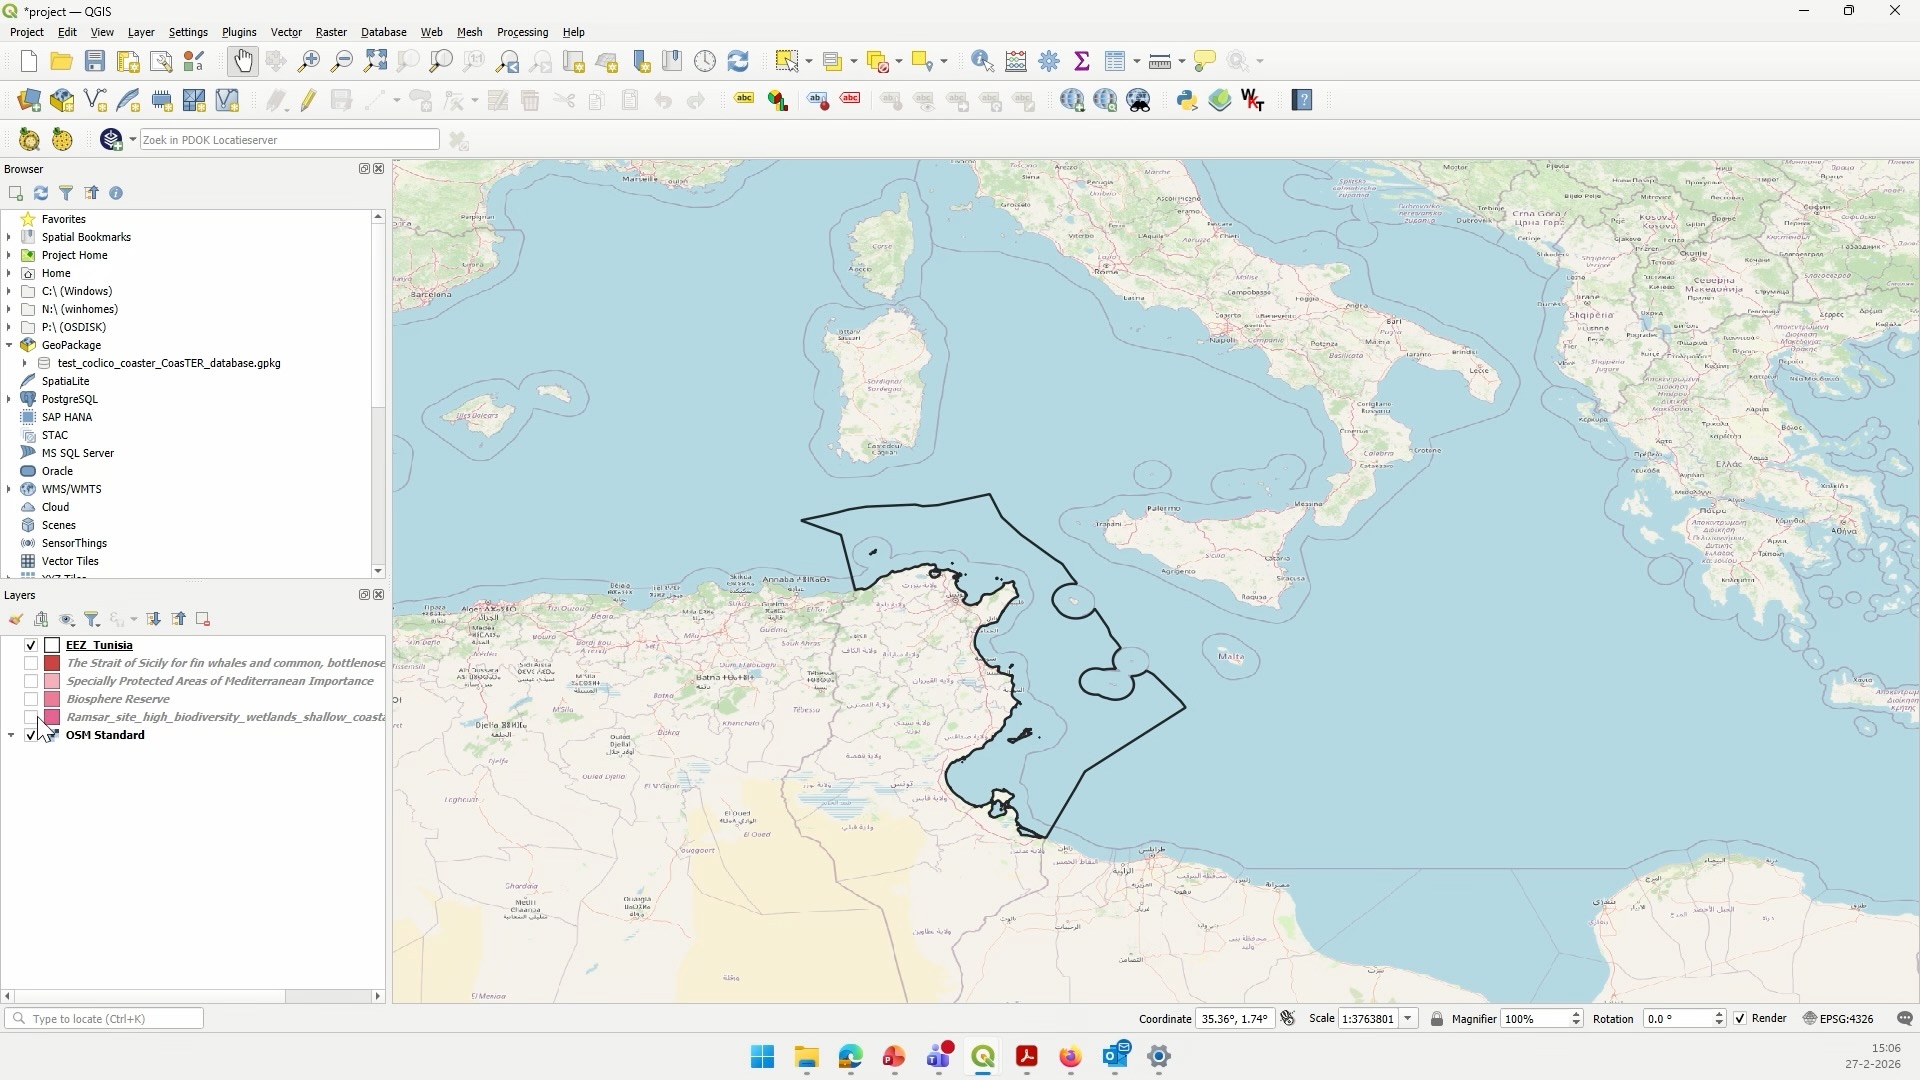Open the Log Messages bubble in status bar

(1905, 1019)
